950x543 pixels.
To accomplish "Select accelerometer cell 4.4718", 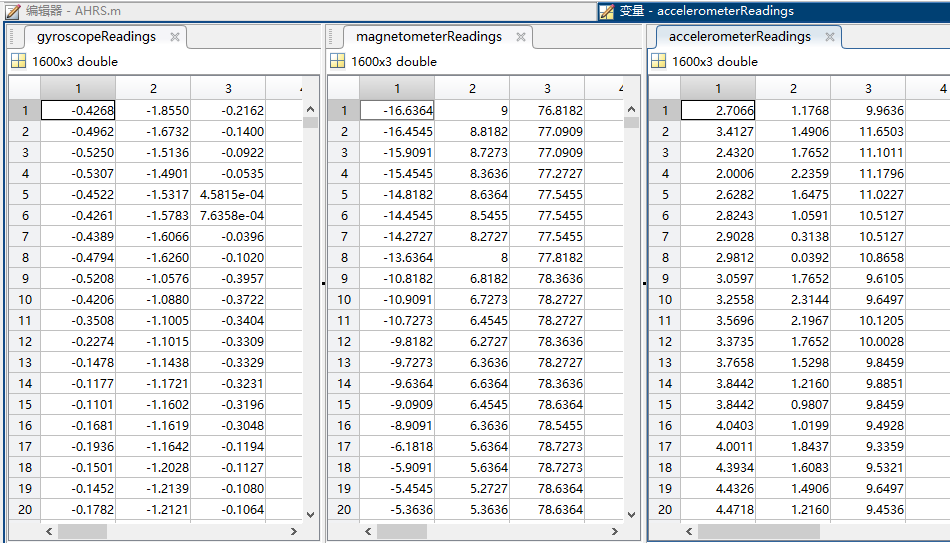I will (x=718, y=510).
